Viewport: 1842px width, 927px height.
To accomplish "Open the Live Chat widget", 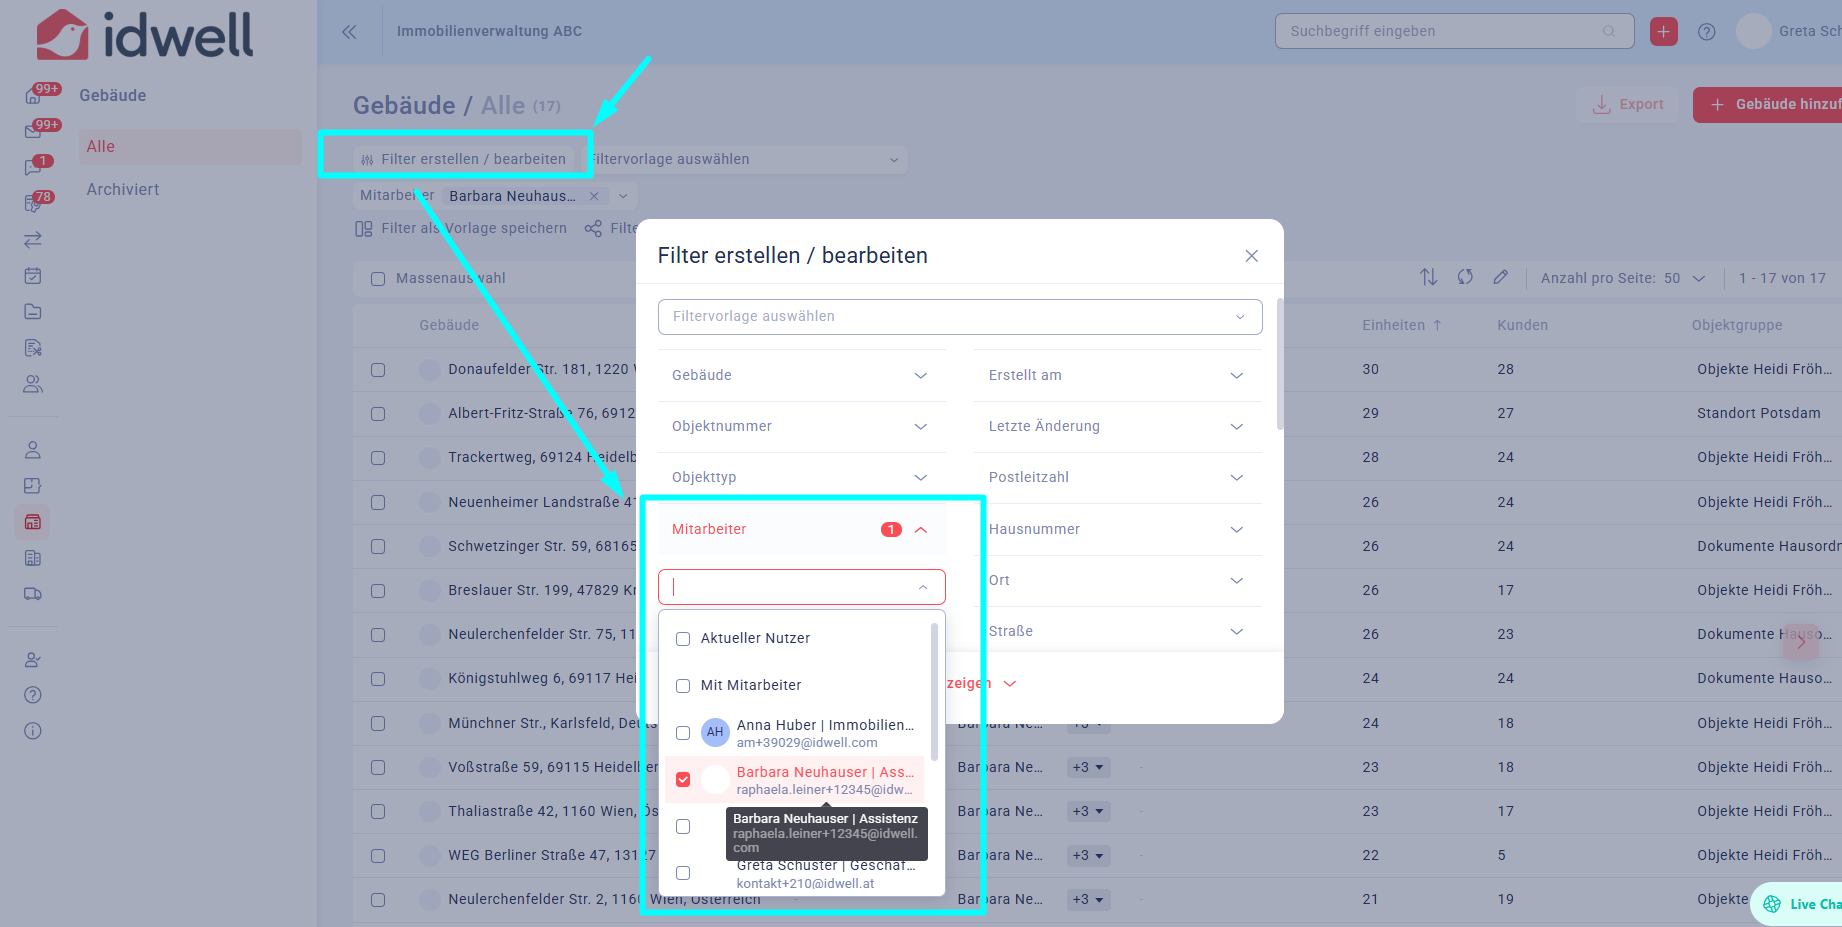I will [x=1797, y=904].
